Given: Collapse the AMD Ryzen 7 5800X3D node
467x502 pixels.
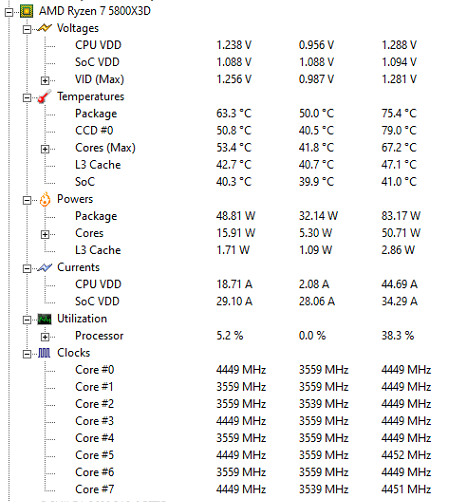Looking at the screenshot, I should click(x=9, y=12).
